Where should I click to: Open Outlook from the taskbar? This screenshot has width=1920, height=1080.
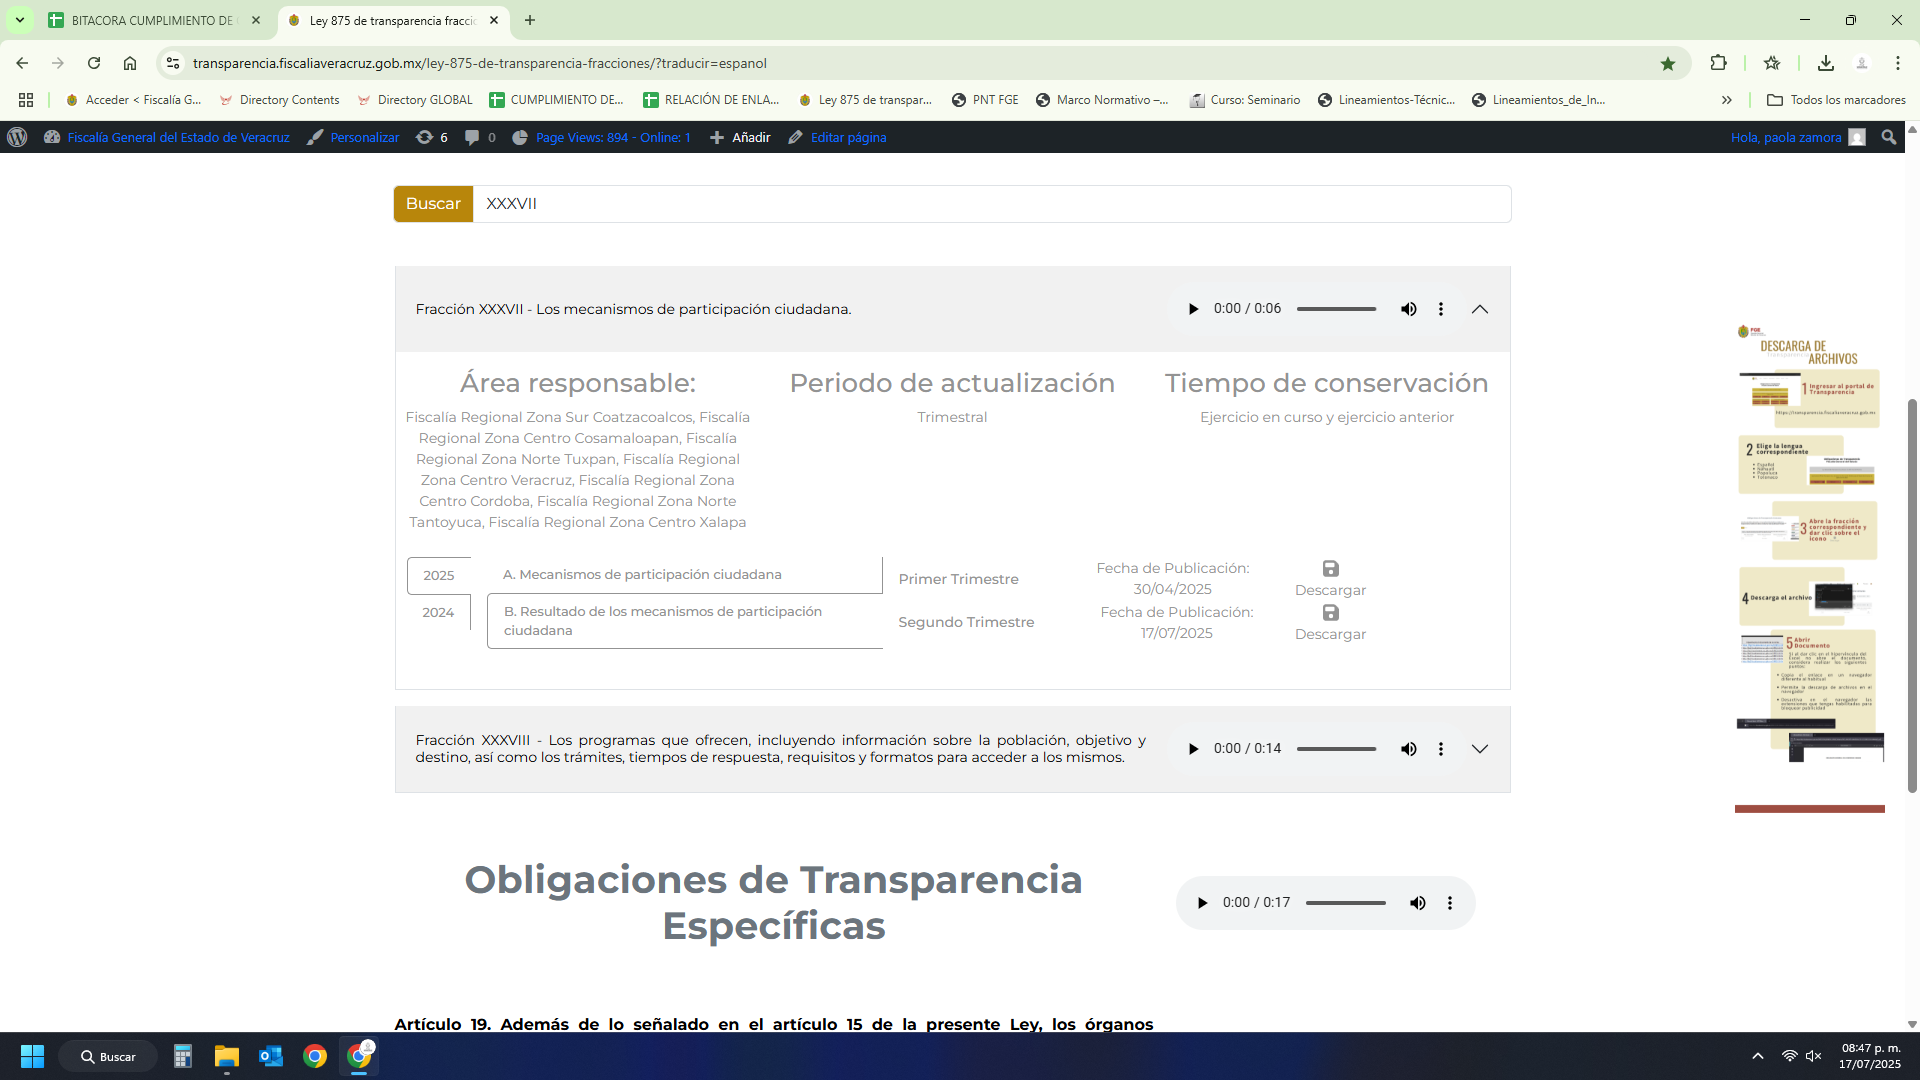tap(270, 1056)
